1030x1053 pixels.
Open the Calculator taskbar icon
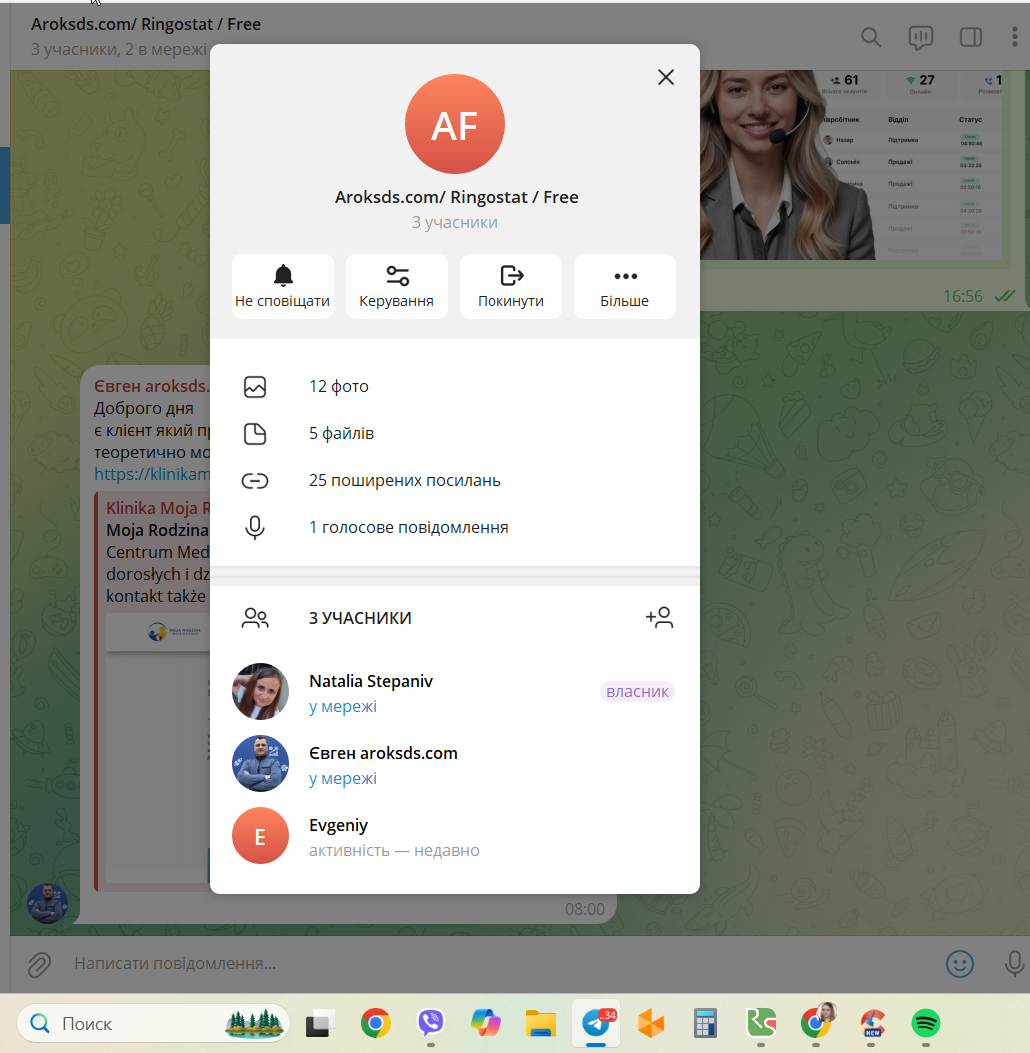[x=706, y=1023]
